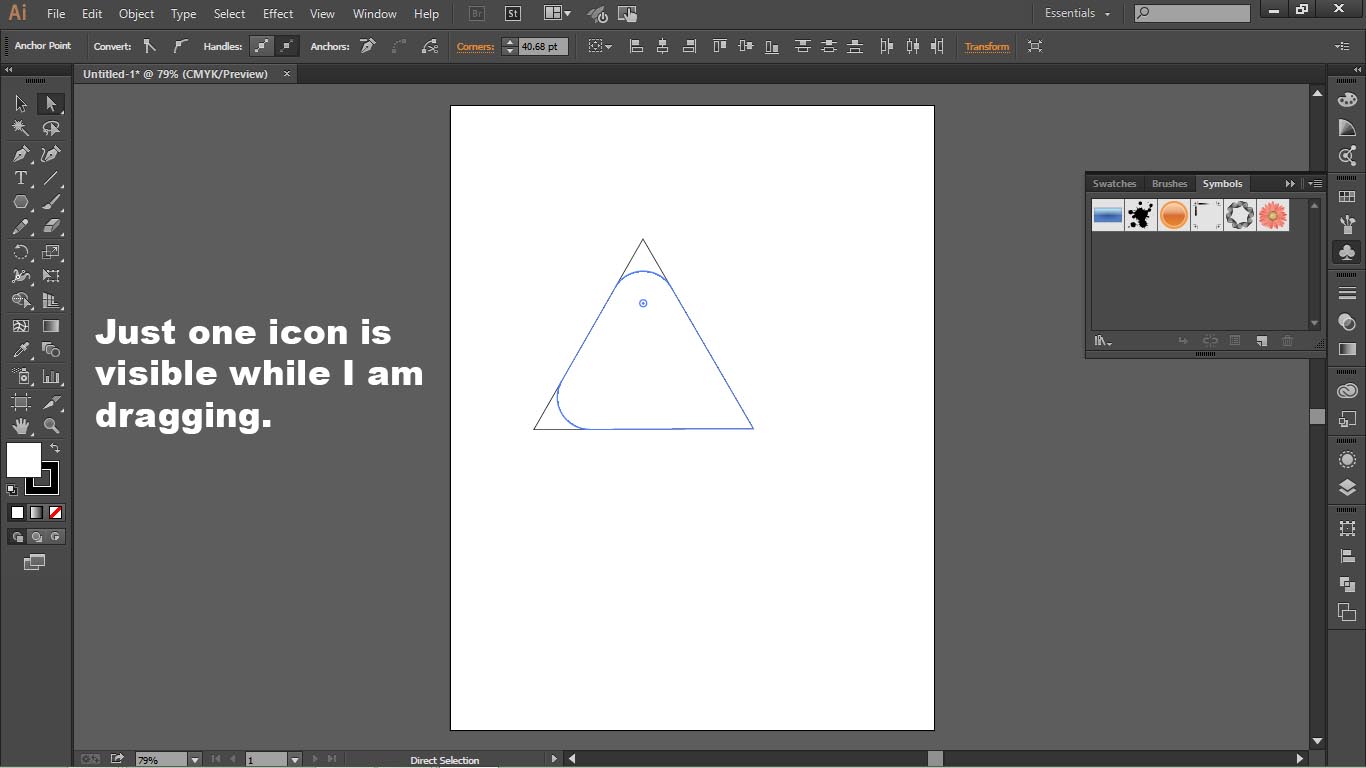Open the Symbols panel options menu
The width and height of the screenshot is (1366, 768).
(x=1315, y=184)
